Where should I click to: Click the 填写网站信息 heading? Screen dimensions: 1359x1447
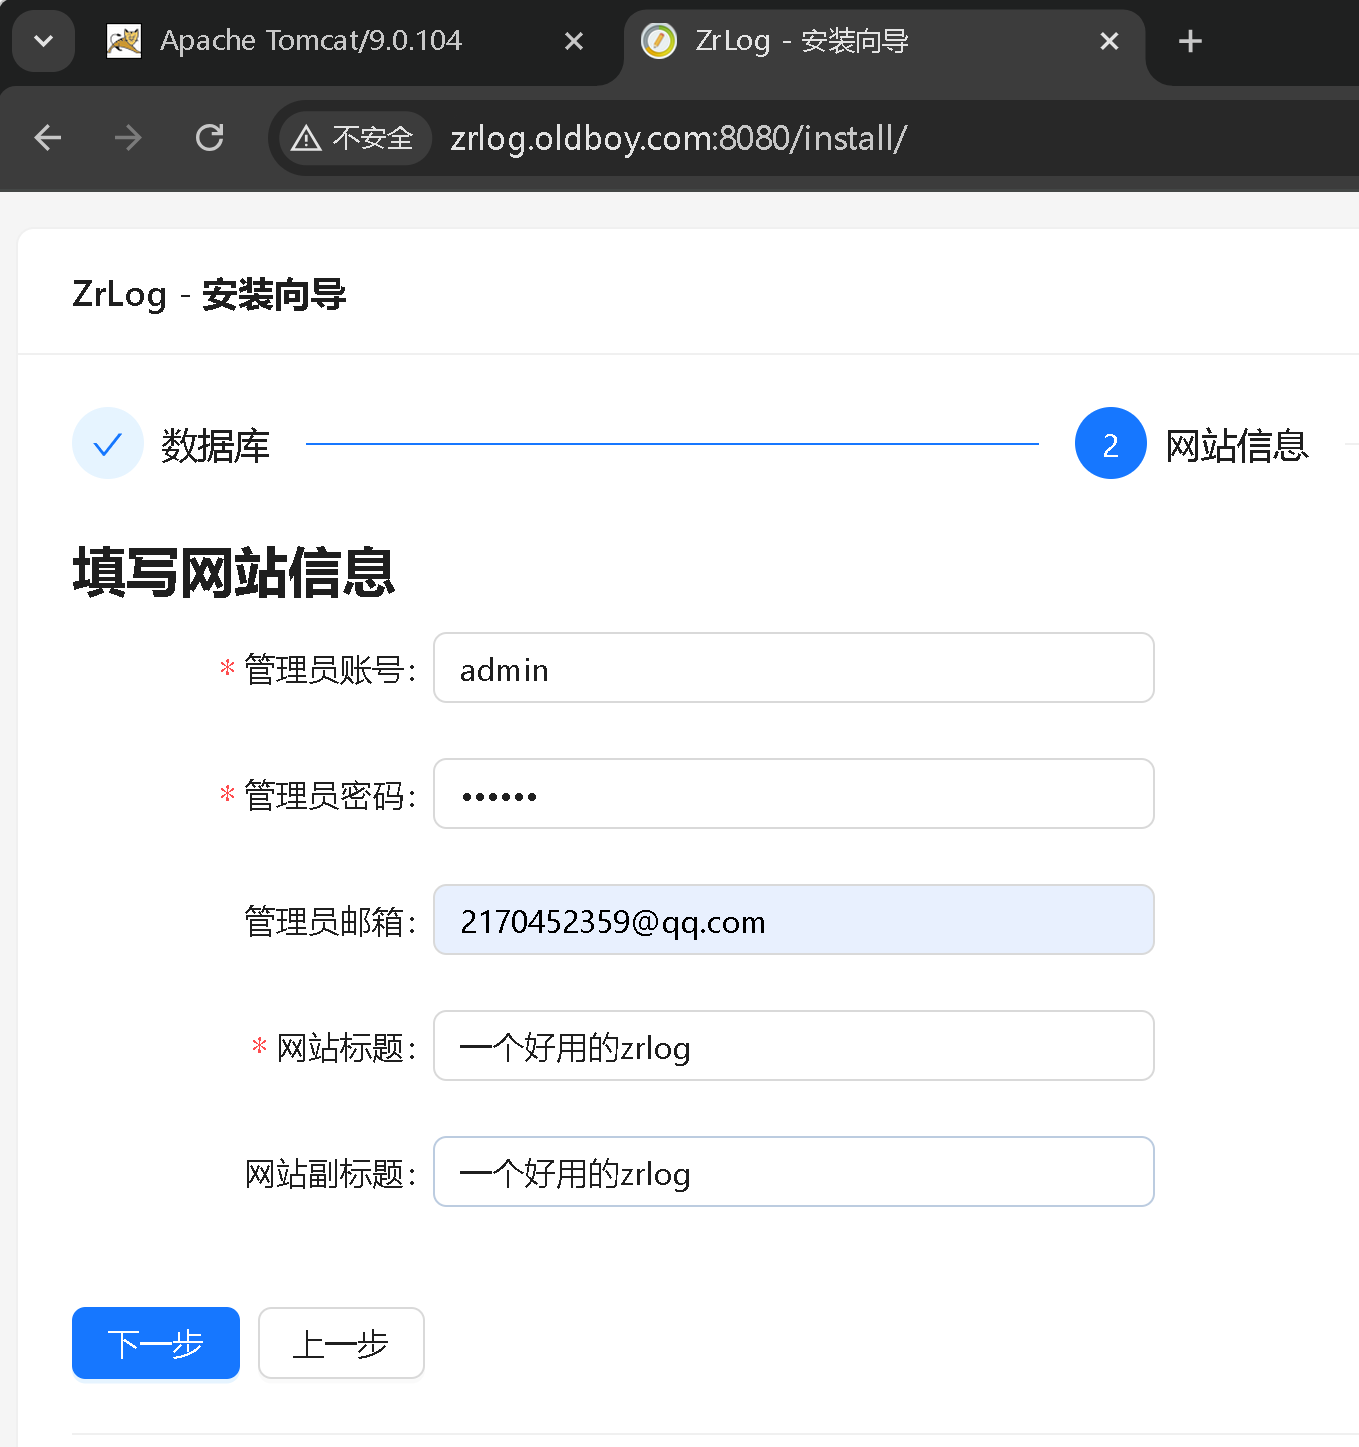[x=234, y=572]
